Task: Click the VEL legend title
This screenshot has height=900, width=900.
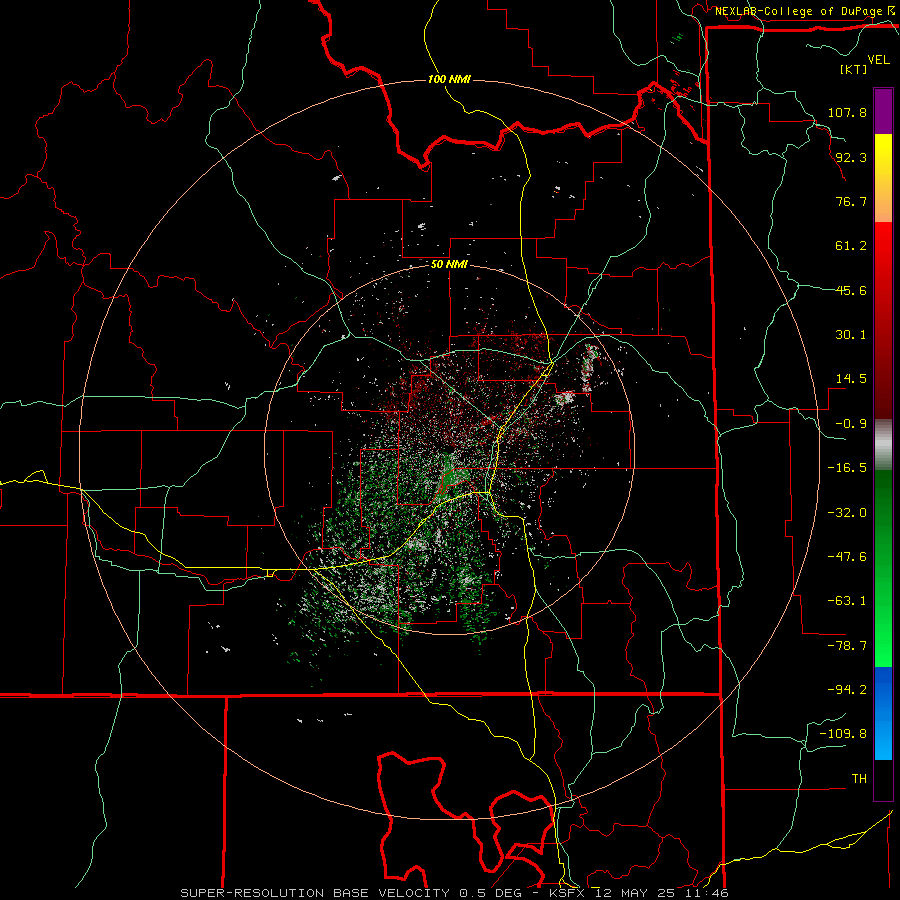Action: (878, 60)
